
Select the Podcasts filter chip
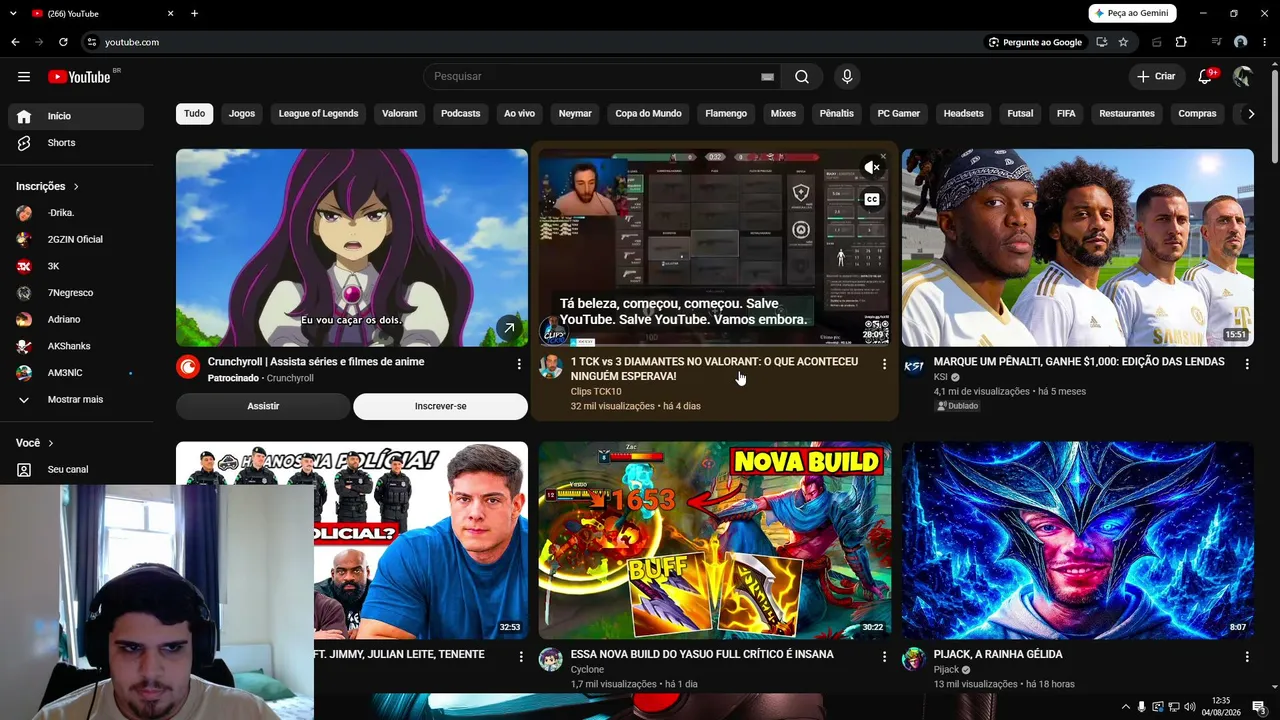(461, 114)
